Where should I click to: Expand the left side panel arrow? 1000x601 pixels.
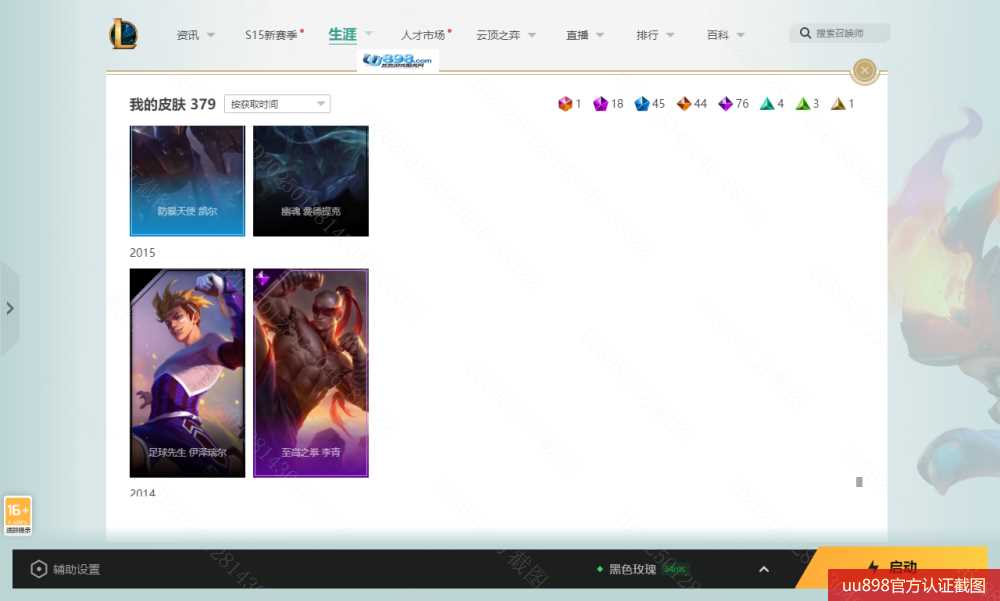tap(10, 308)
